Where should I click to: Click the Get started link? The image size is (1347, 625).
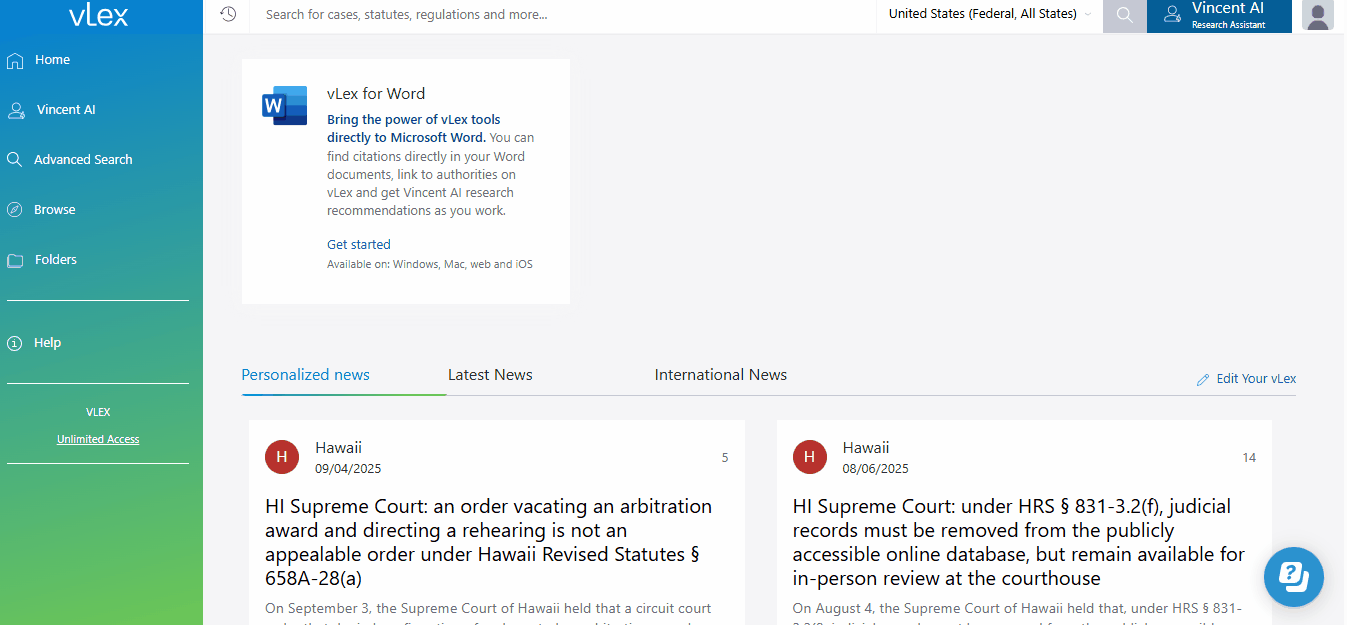358,244
